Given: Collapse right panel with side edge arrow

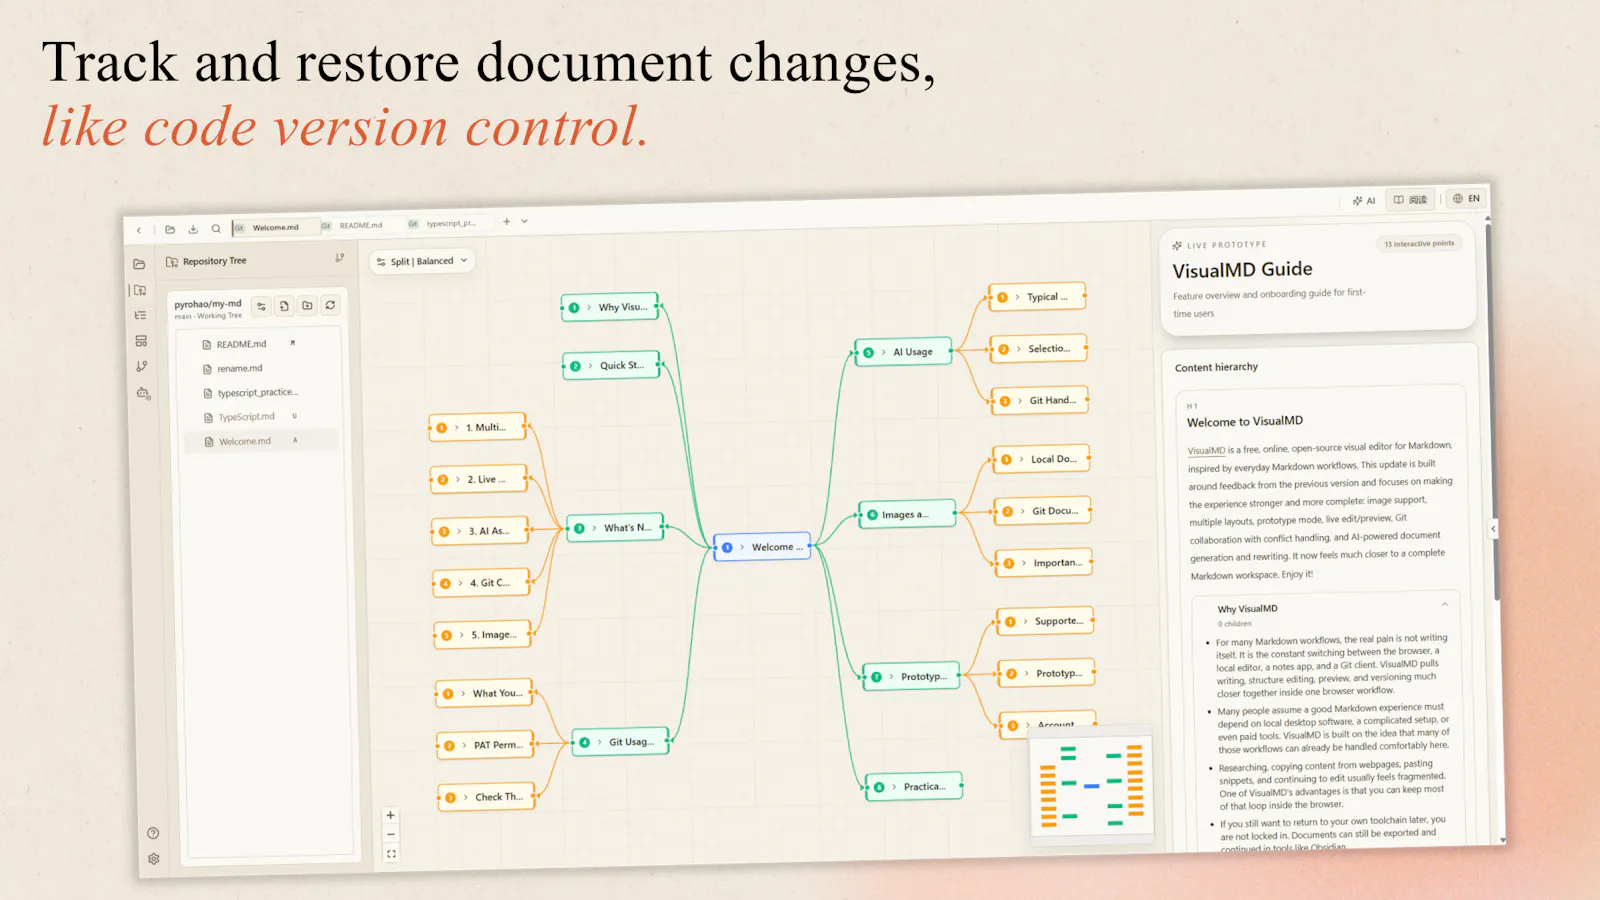Looking at the screenshot, I should (1494, 528).
